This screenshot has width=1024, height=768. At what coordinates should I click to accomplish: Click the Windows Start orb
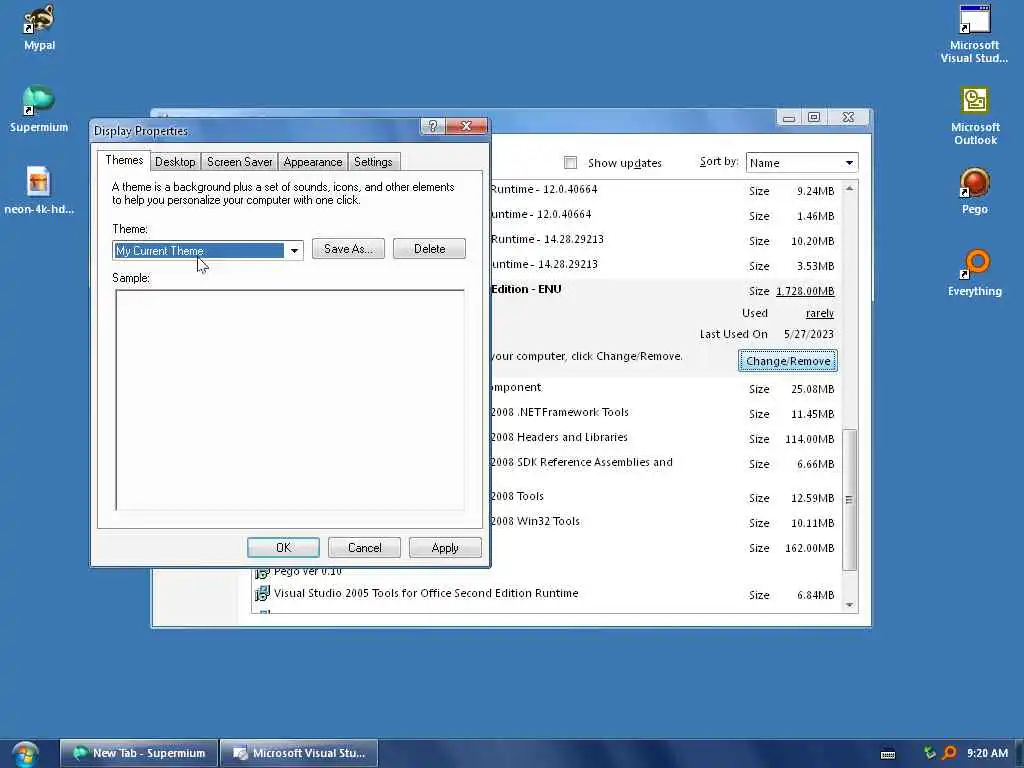tap(25, 754)
